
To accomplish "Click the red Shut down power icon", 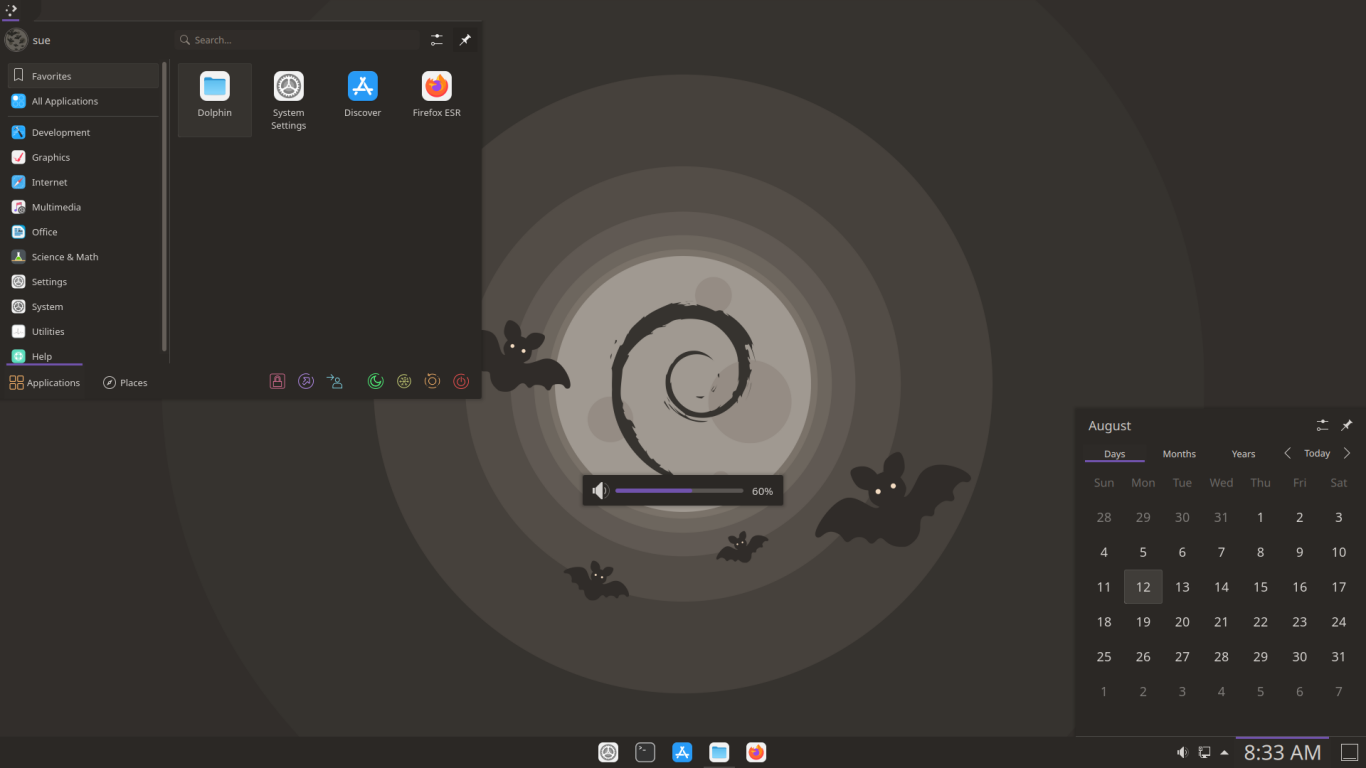I will [461, 381].
